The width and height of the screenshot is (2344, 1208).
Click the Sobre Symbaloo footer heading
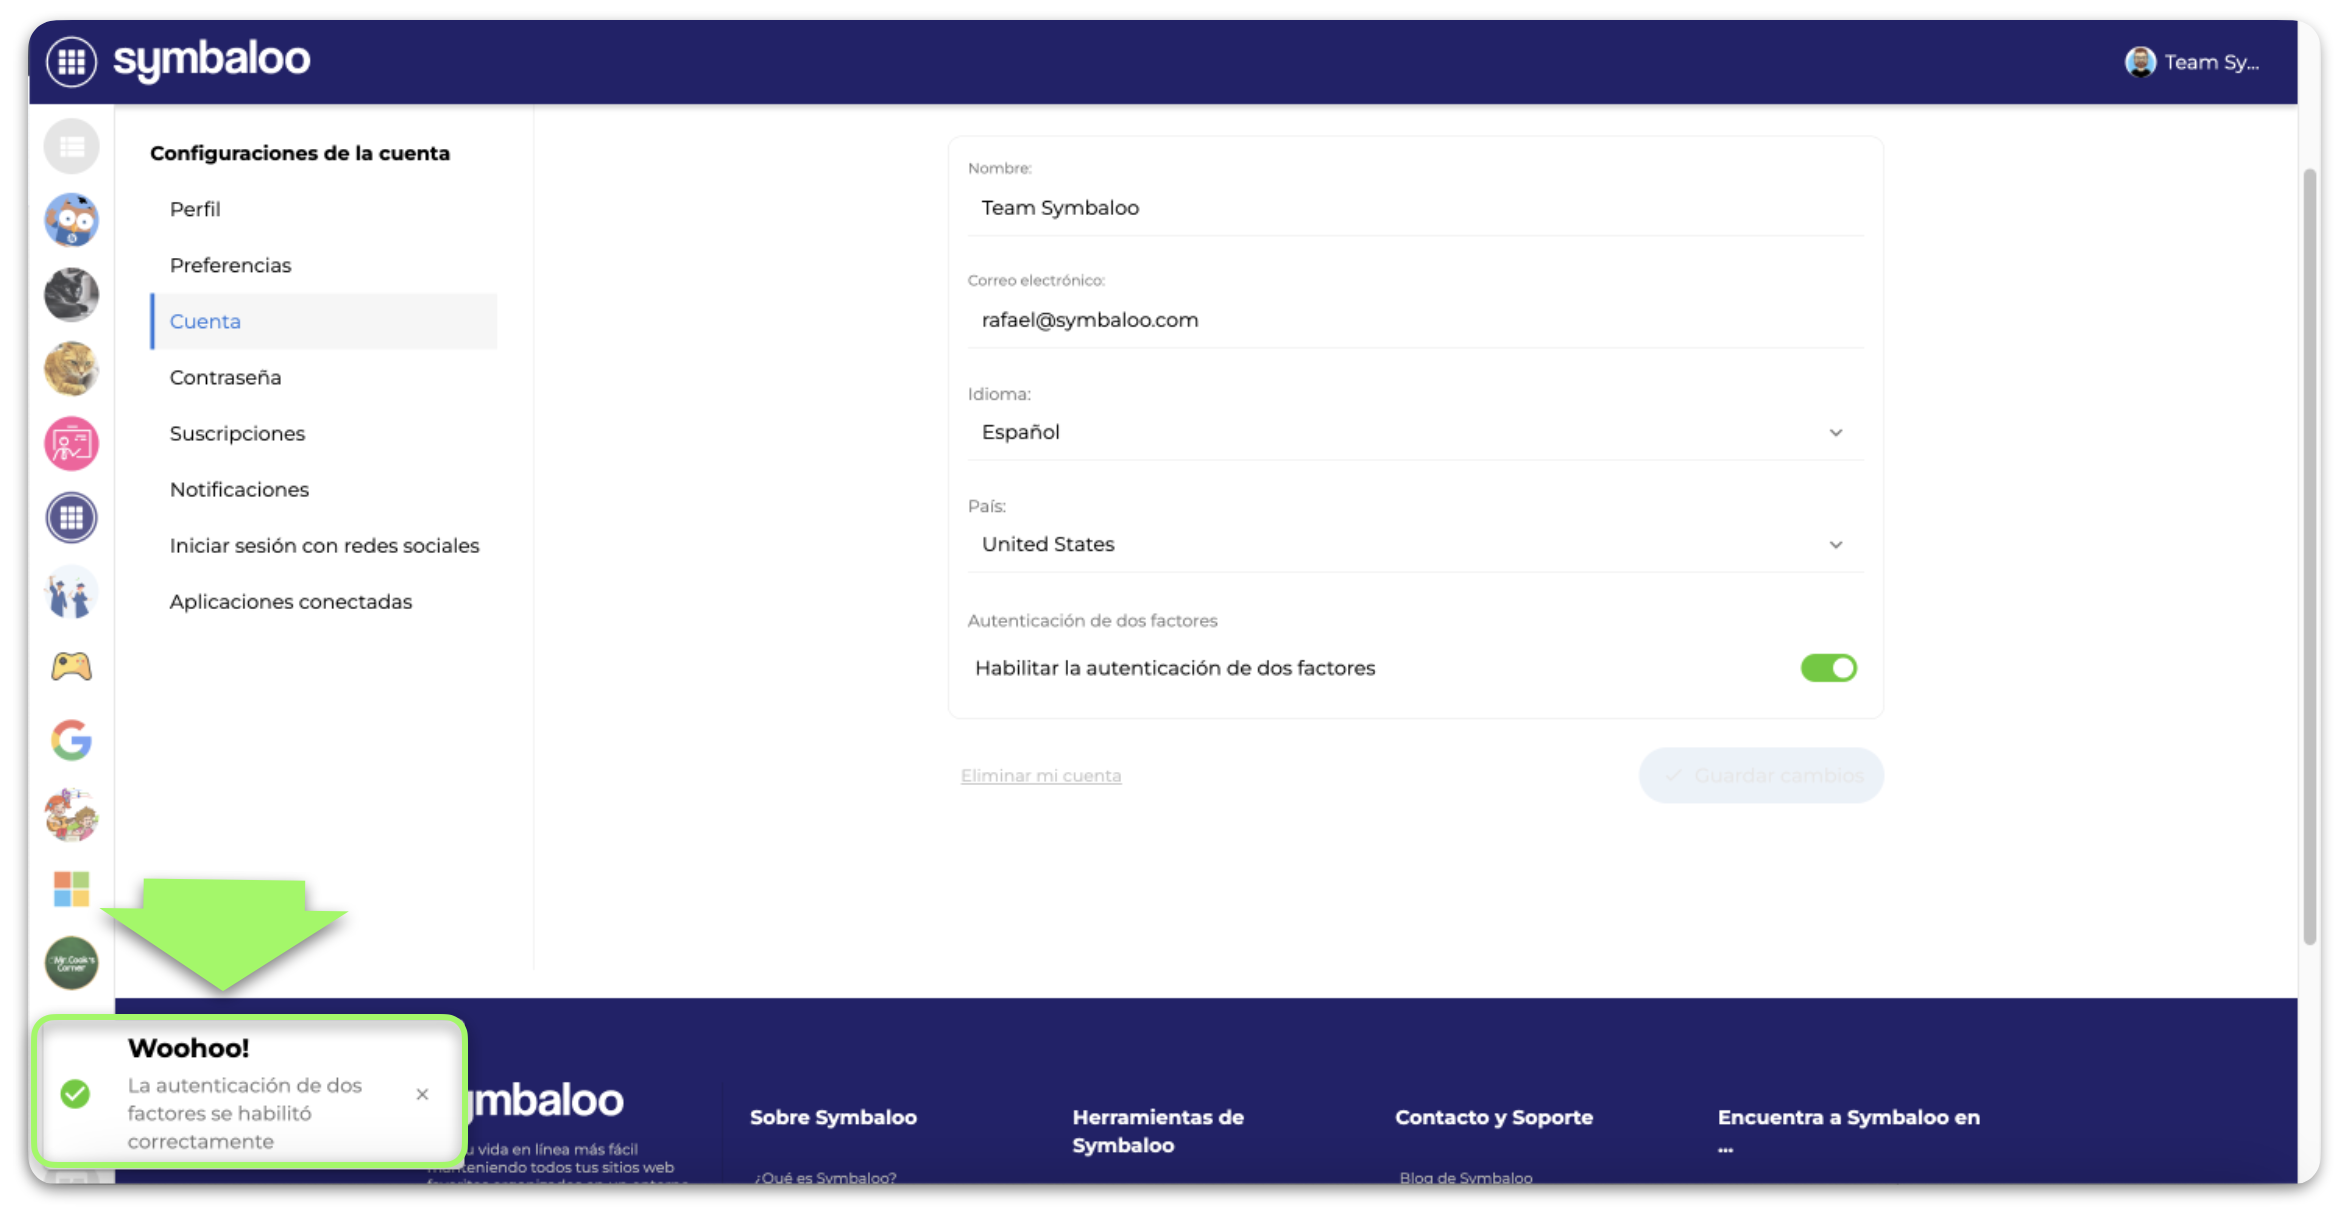tap(833, 1117)
